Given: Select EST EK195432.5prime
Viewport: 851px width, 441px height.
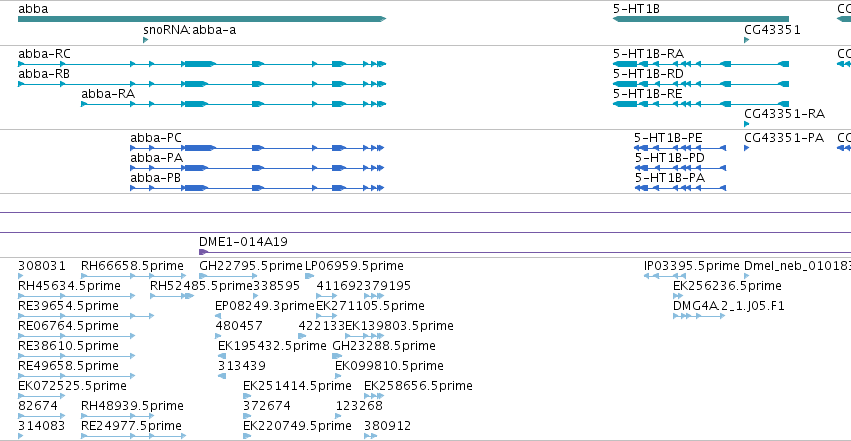Looking at the screenshot, I should pos(272,346).
